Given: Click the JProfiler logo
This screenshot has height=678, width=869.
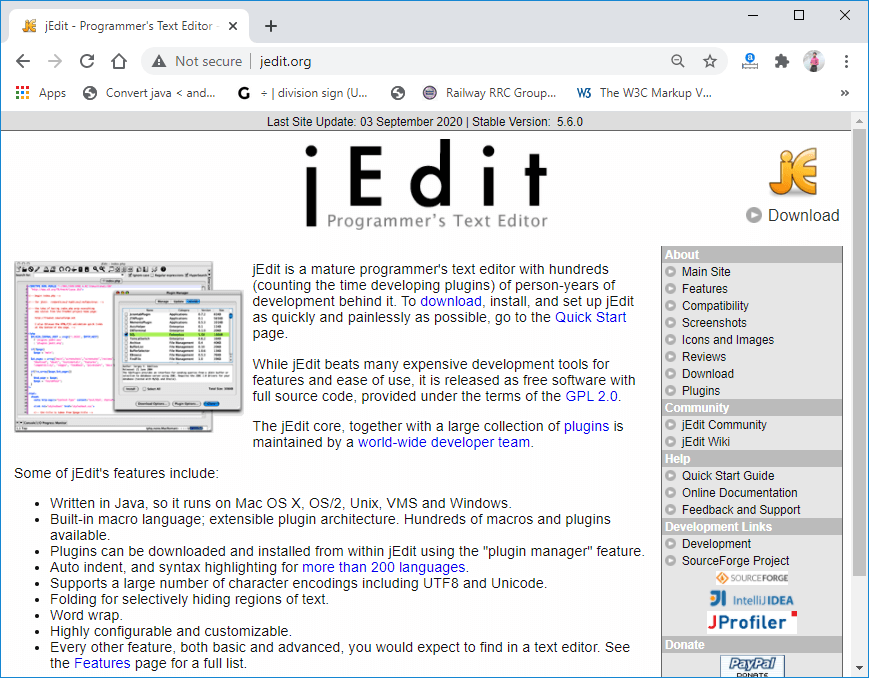Looking at the screenshot, I should (752, 622).
